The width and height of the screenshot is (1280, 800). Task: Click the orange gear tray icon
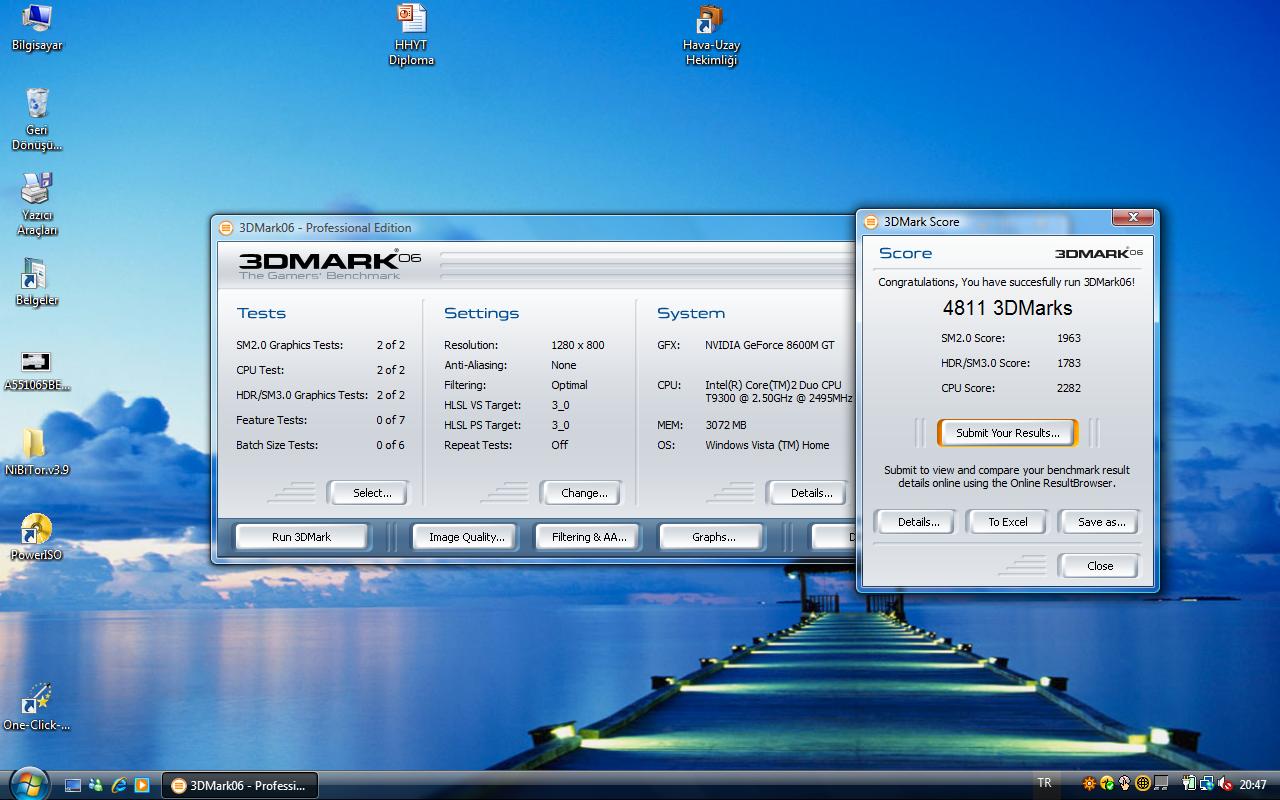tap(1089, 784)
